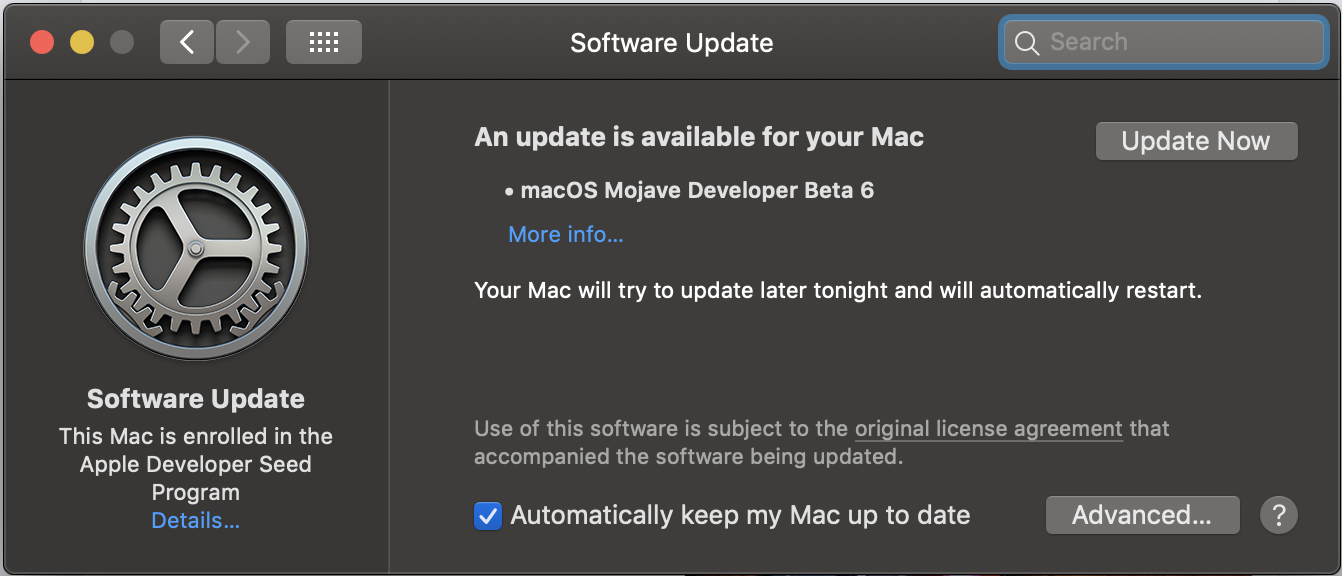
Task: Minimize the window with the yellow button
Action: point(82,42)
